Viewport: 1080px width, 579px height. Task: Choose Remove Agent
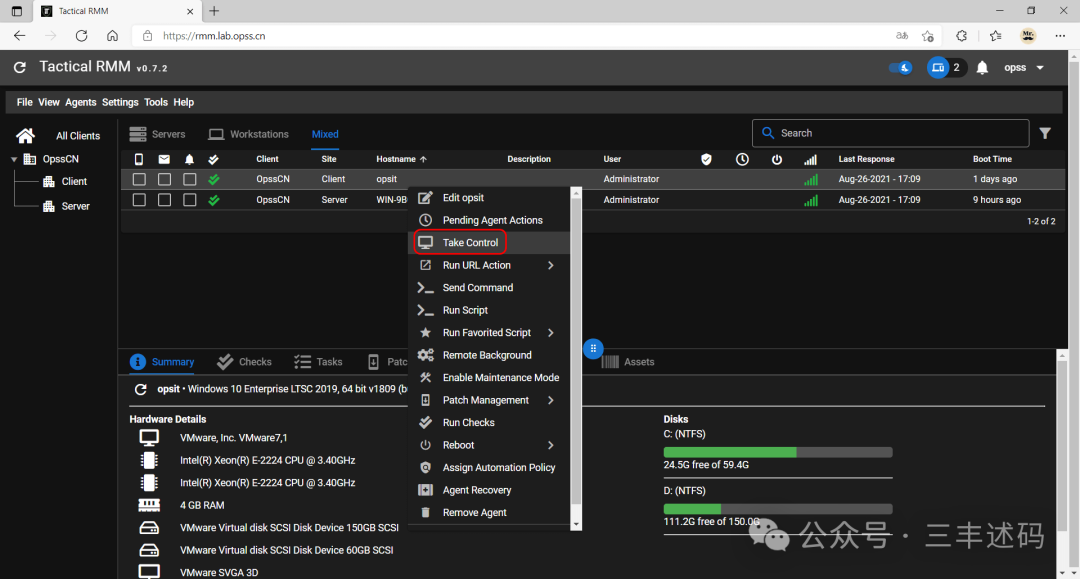489,512
